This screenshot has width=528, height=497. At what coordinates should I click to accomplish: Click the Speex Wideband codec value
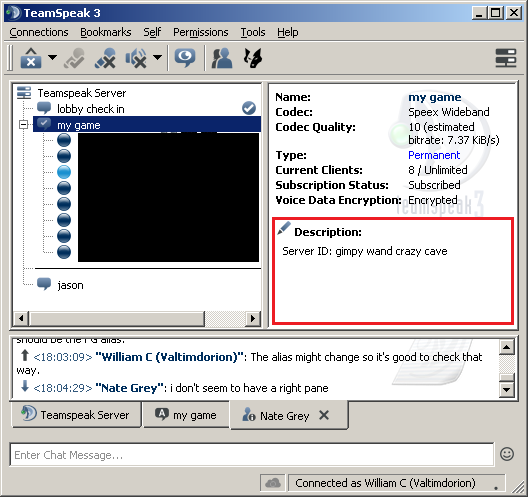(x=449, y=112)
